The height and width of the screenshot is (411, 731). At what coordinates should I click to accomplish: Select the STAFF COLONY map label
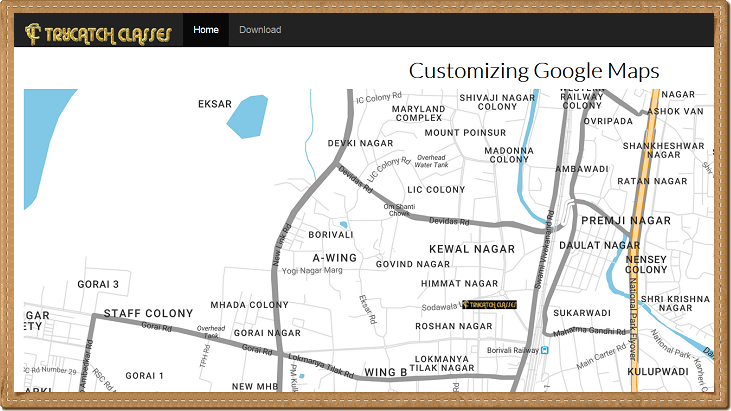click(x=148, y=314)
